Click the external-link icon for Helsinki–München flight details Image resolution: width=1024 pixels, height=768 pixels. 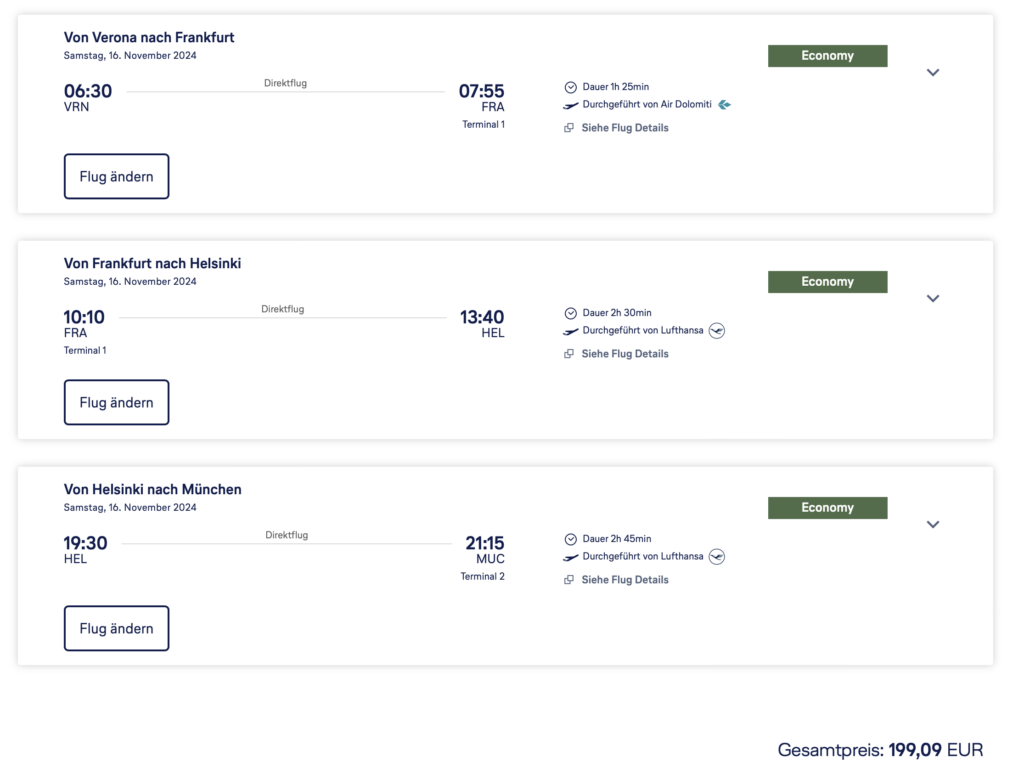pyautogui.click(x=569, y=580)
